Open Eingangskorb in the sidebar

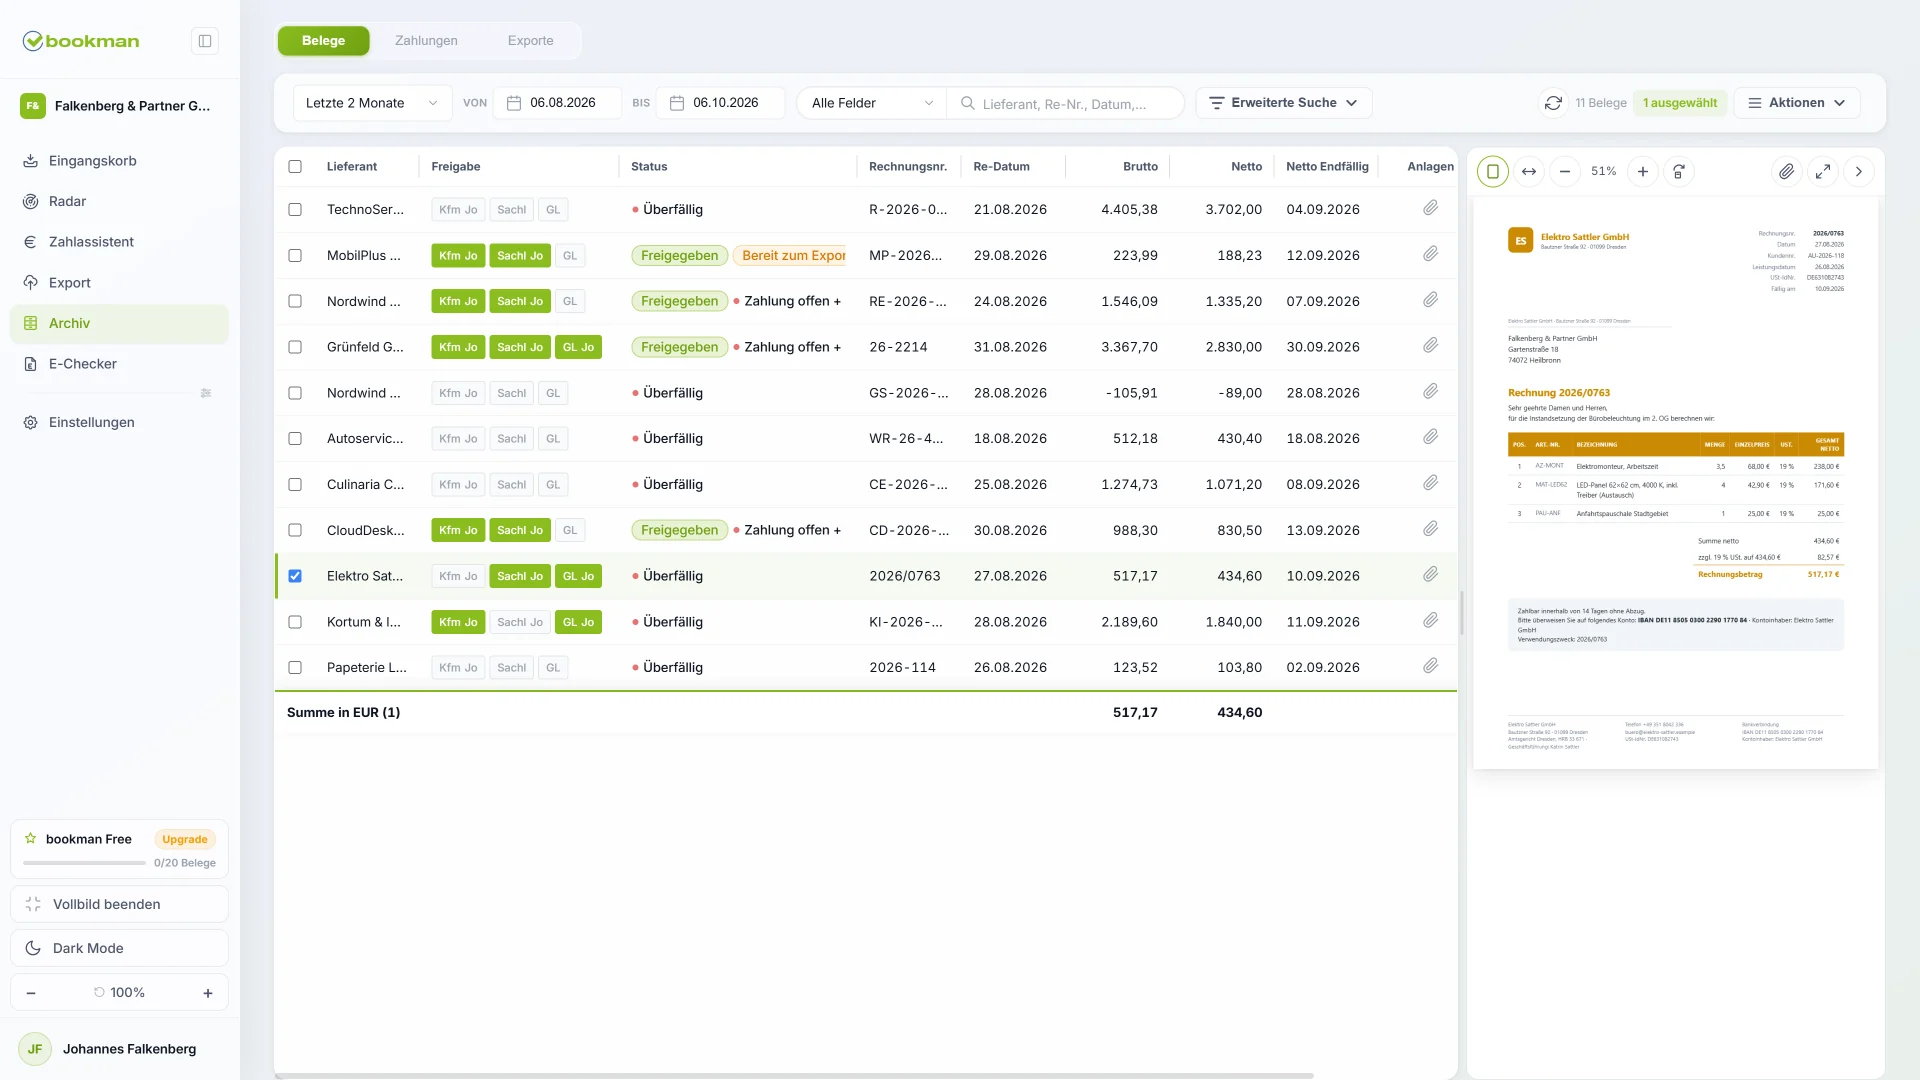[x=120, y=161]
